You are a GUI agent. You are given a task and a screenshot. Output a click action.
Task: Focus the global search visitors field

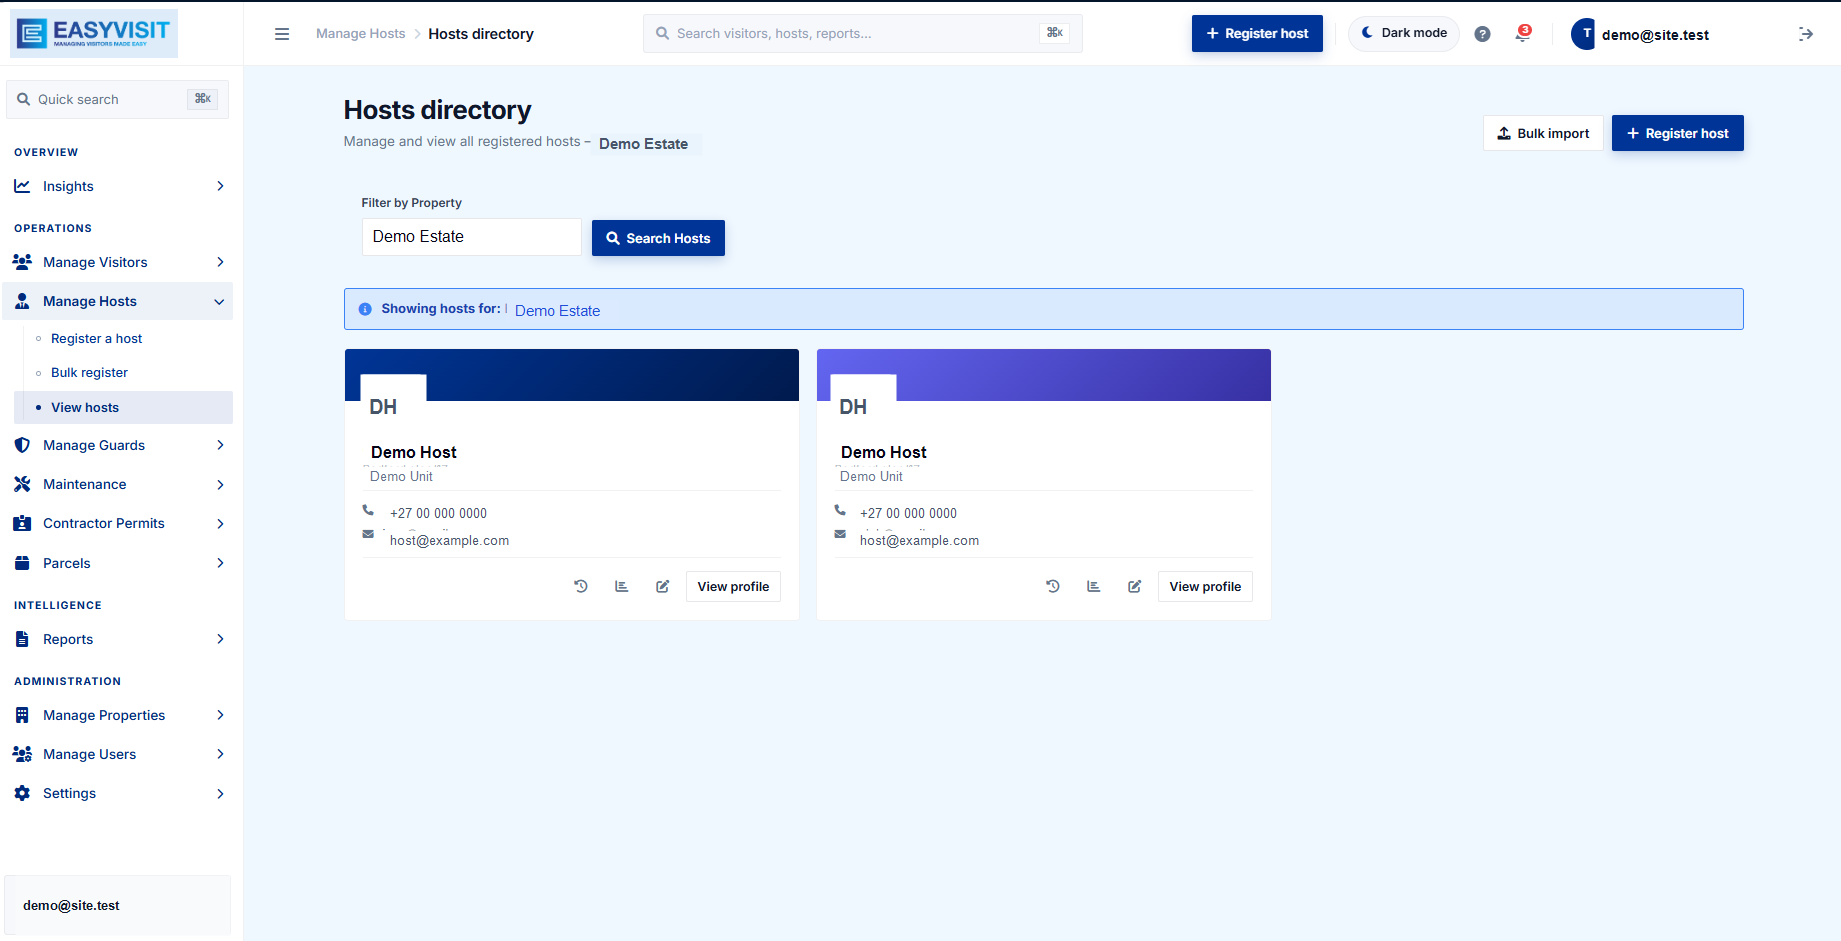tap(862, 33)
